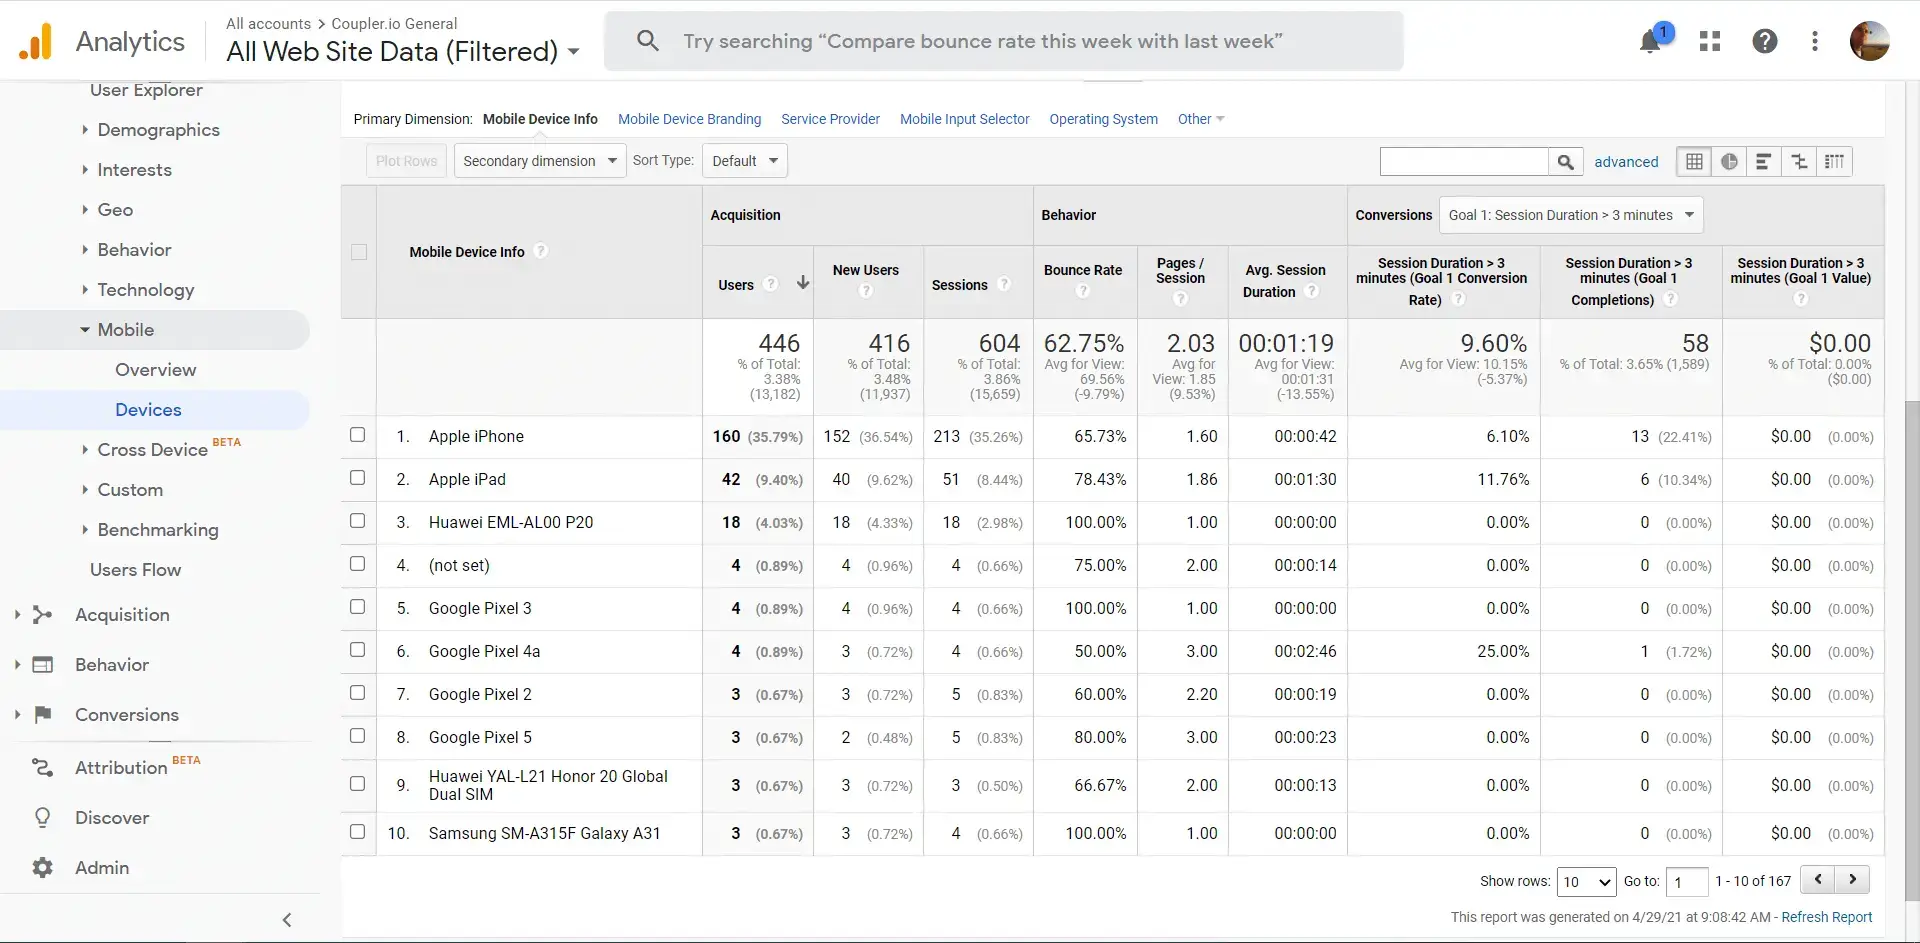Viewport: 1920px width, 943px height.
Task: Click the search magnifier icon in top bar
Action: click(648, 41)
